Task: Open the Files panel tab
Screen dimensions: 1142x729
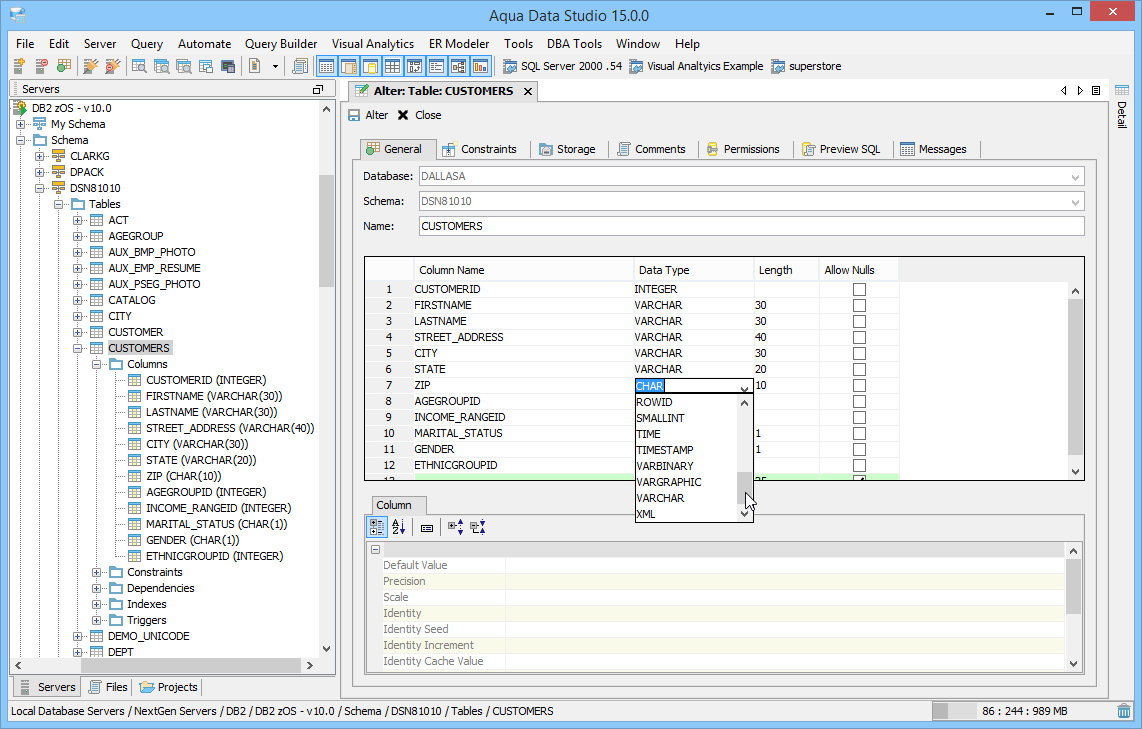Action: click(x=108, y=687)
